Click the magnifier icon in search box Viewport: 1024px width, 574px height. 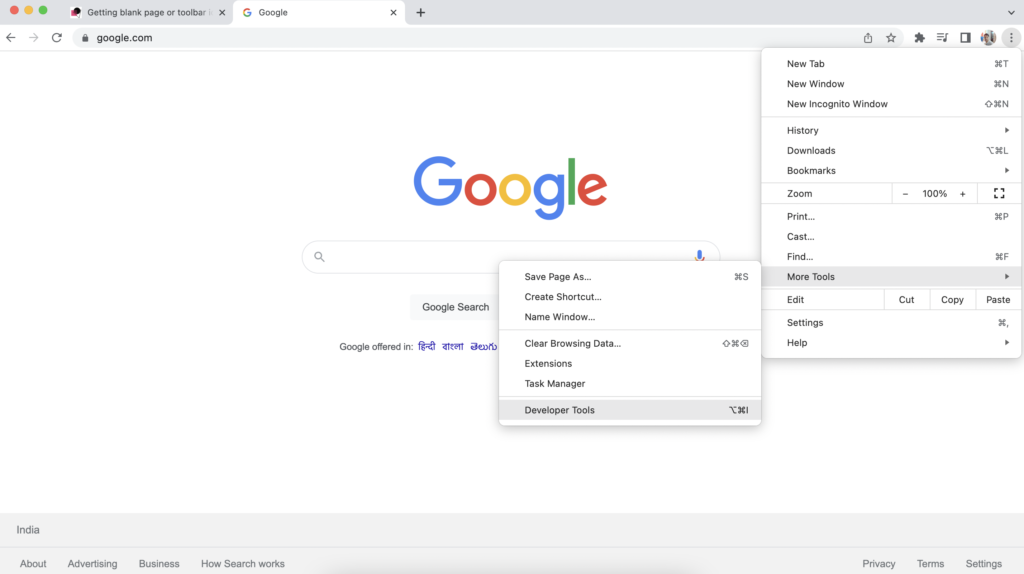[319, 257]
